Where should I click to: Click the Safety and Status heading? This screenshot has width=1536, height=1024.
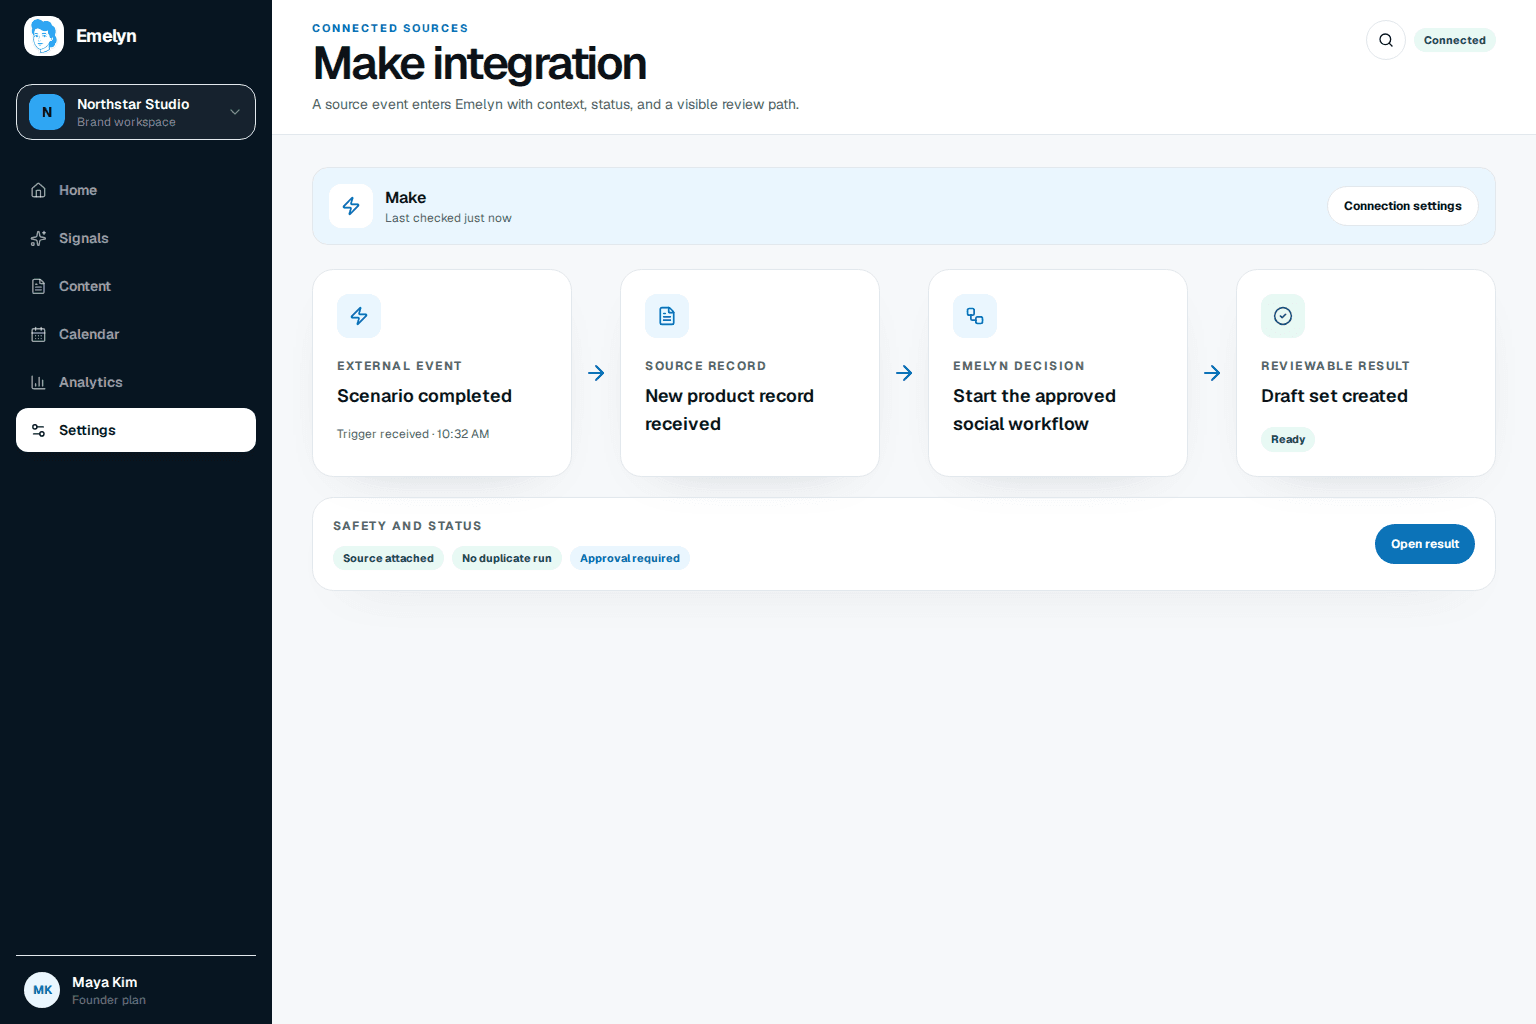[x=407, y=526]
